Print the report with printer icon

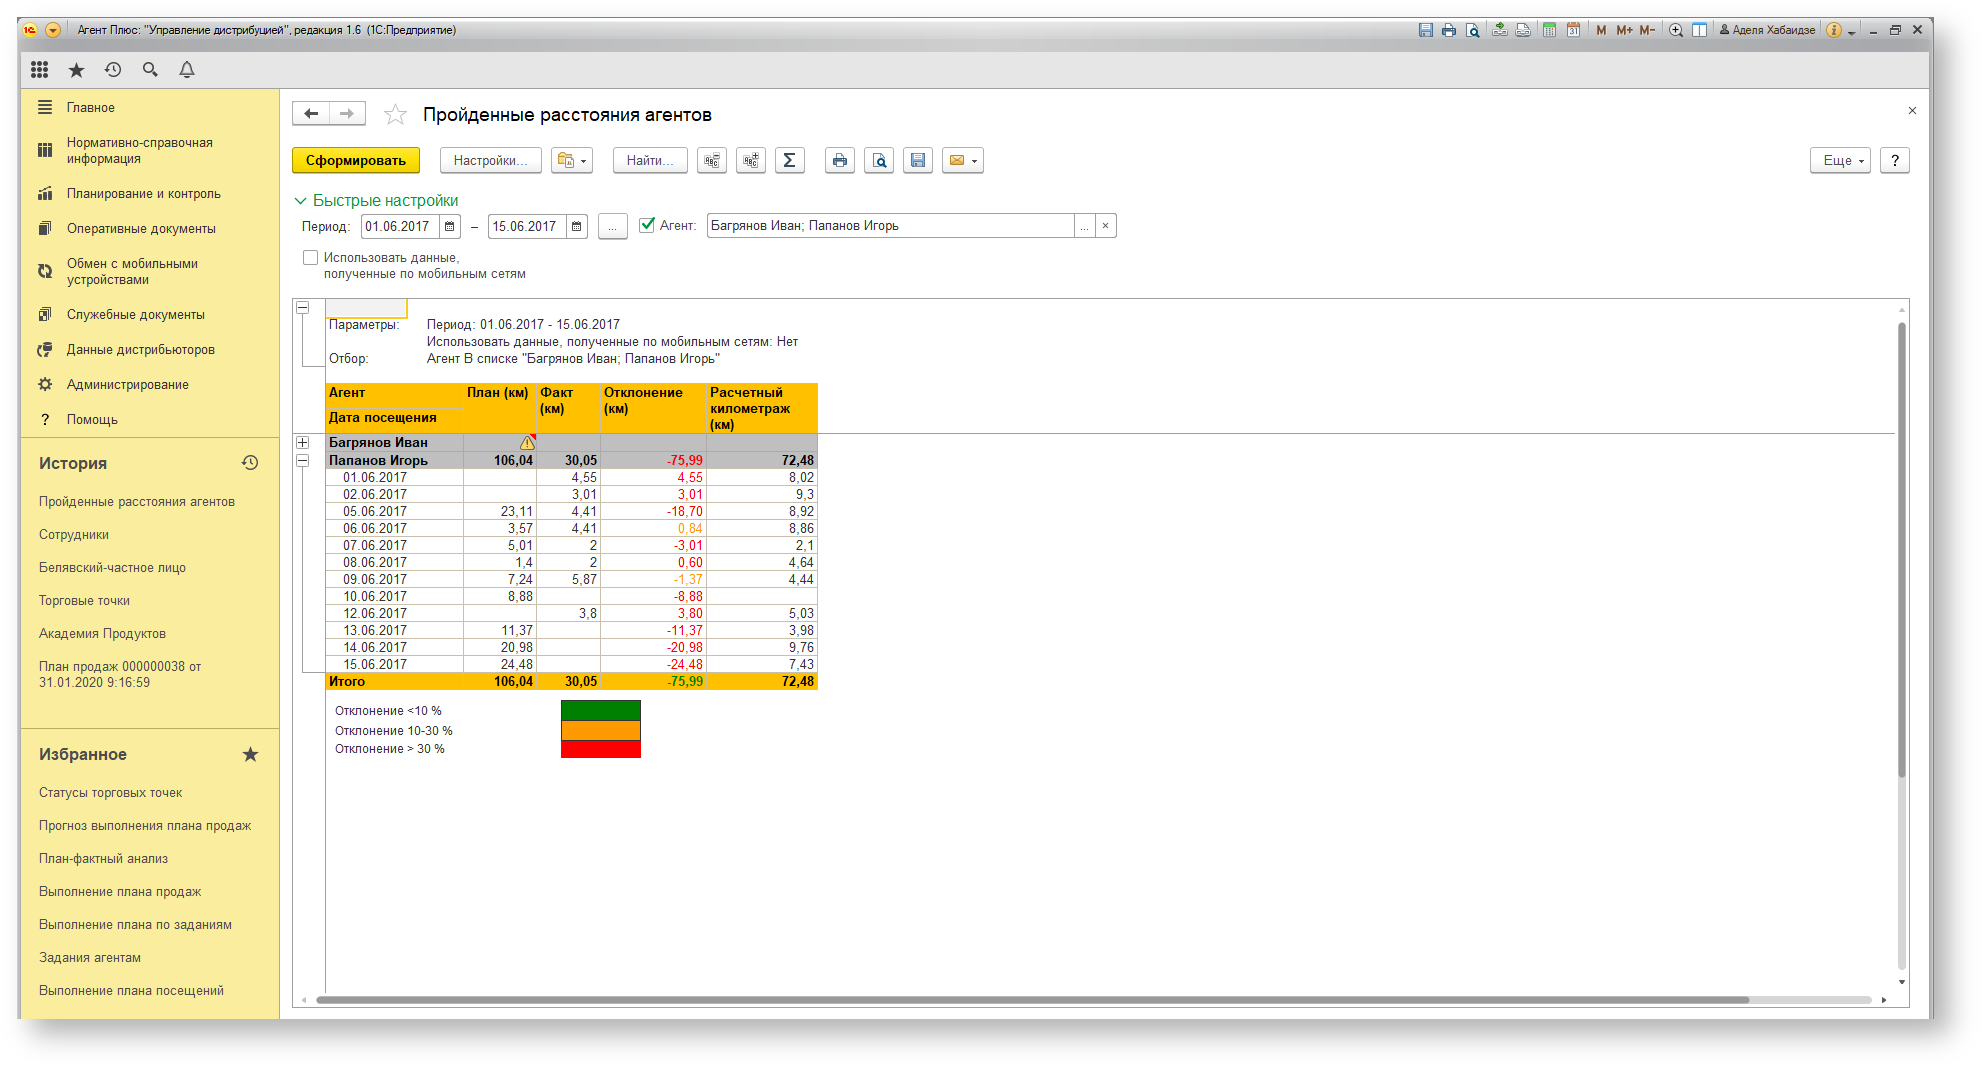pyautogui.click(x=840, y=160)
